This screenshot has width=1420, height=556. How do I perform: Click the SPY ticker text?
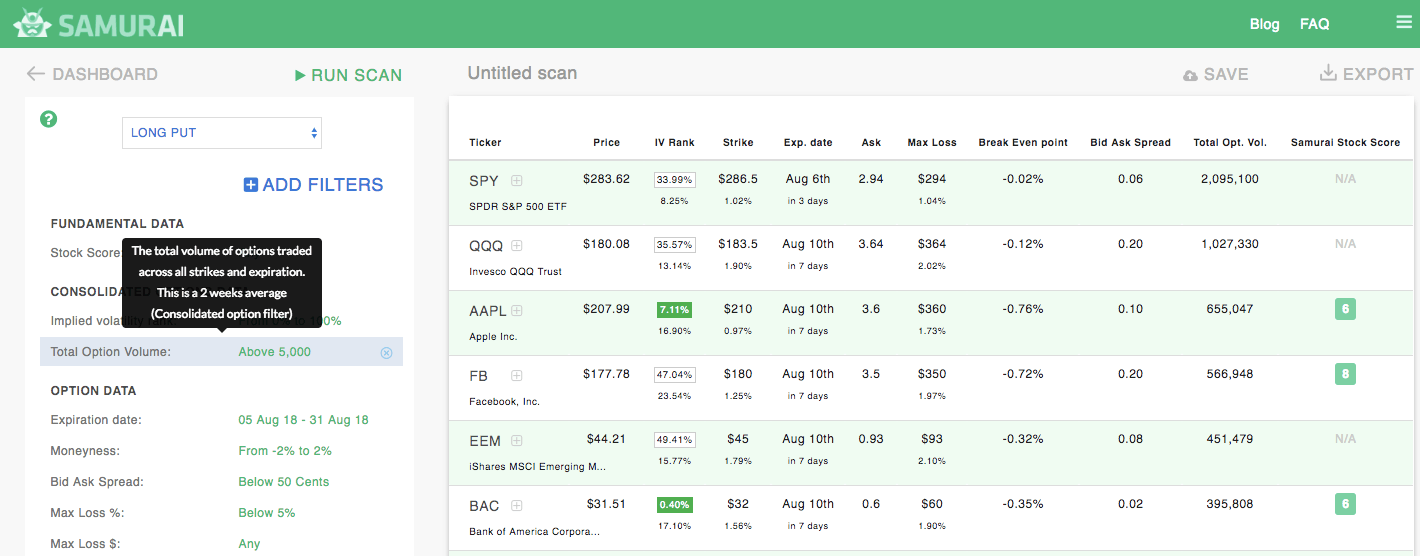coord(484,181)
